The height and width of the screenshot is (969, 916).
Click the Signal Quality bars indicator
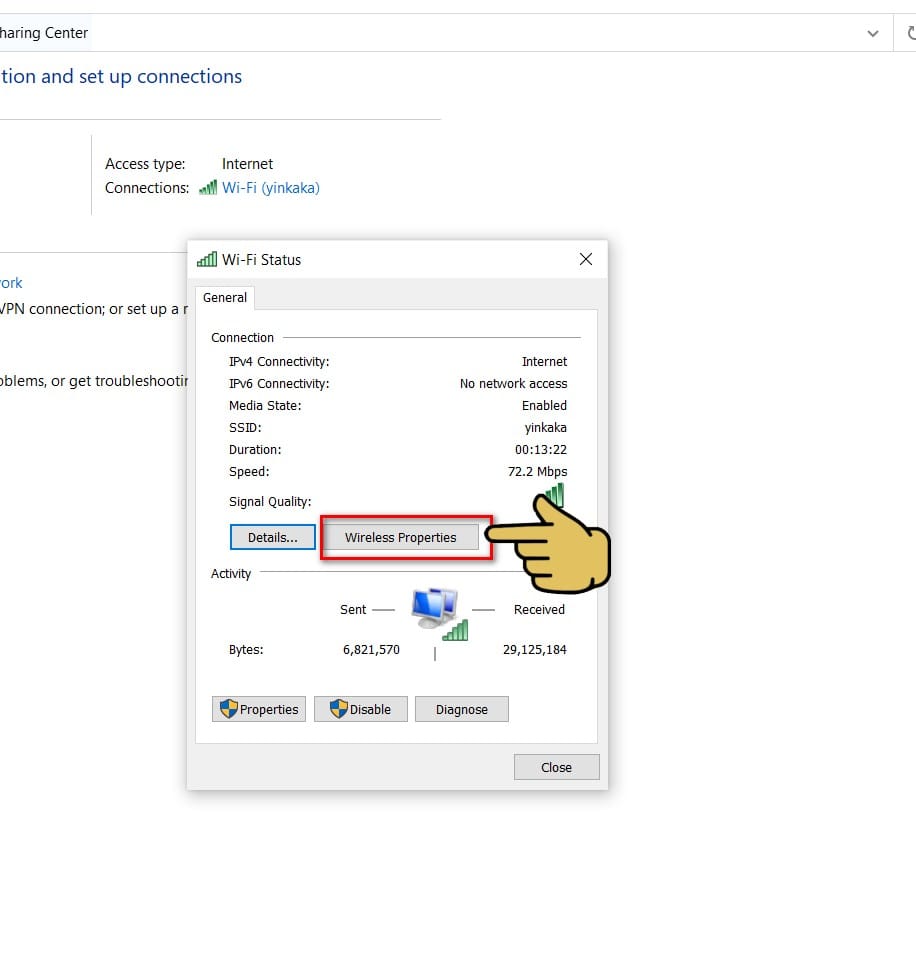554,495
